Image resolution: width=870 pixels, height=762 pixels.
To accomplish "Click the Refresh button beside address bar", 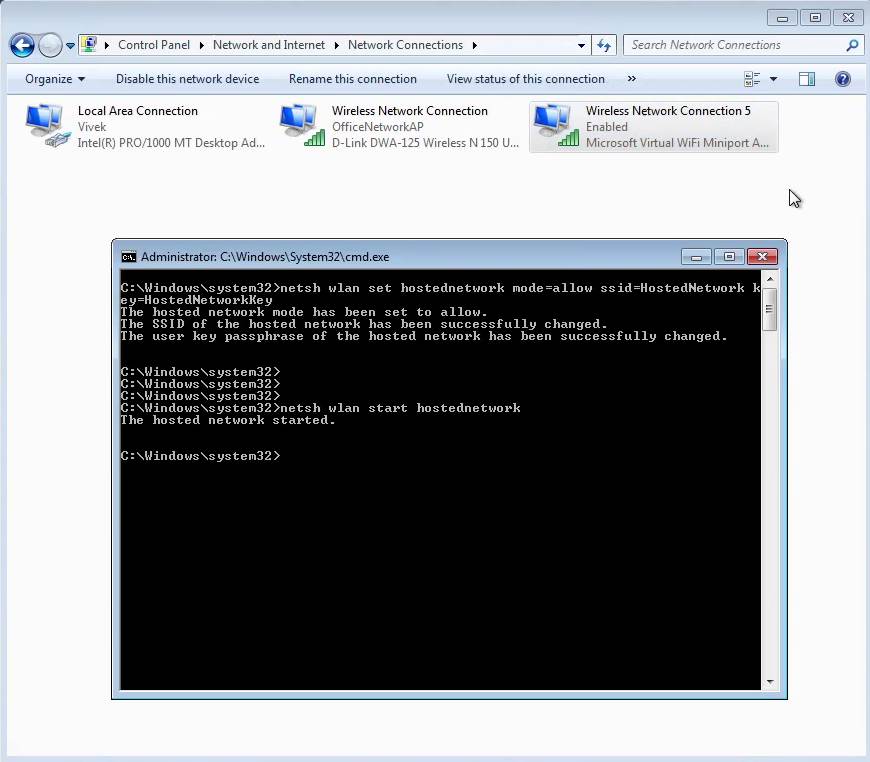I will click(x=603, y=45).
